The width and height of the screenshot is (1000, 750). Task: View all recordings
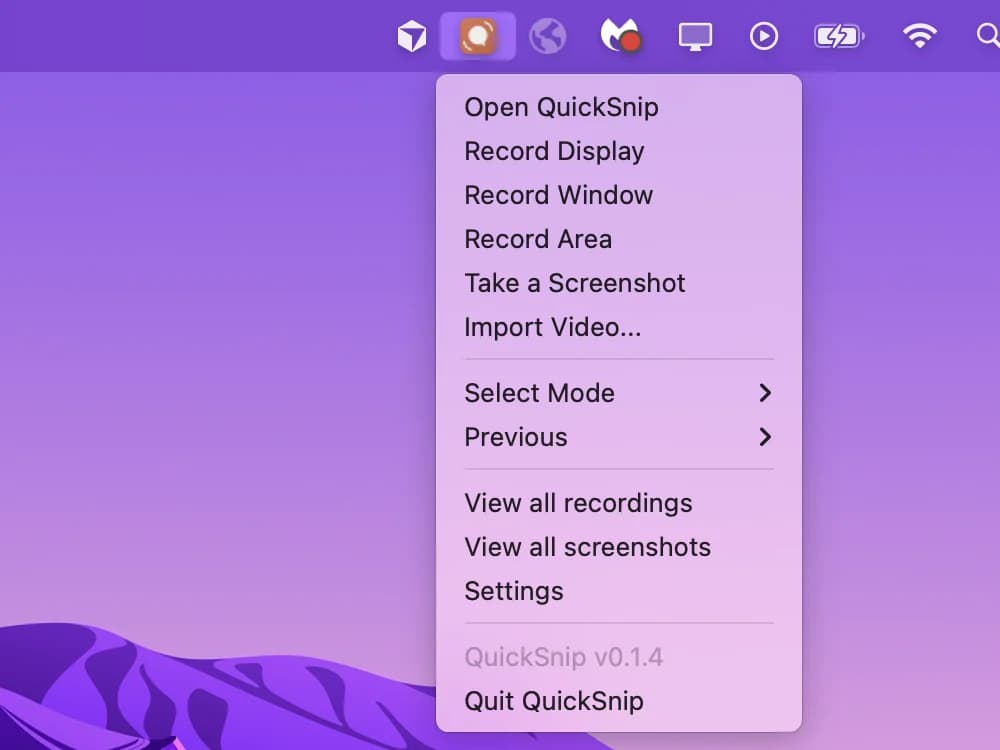[578, 503]
